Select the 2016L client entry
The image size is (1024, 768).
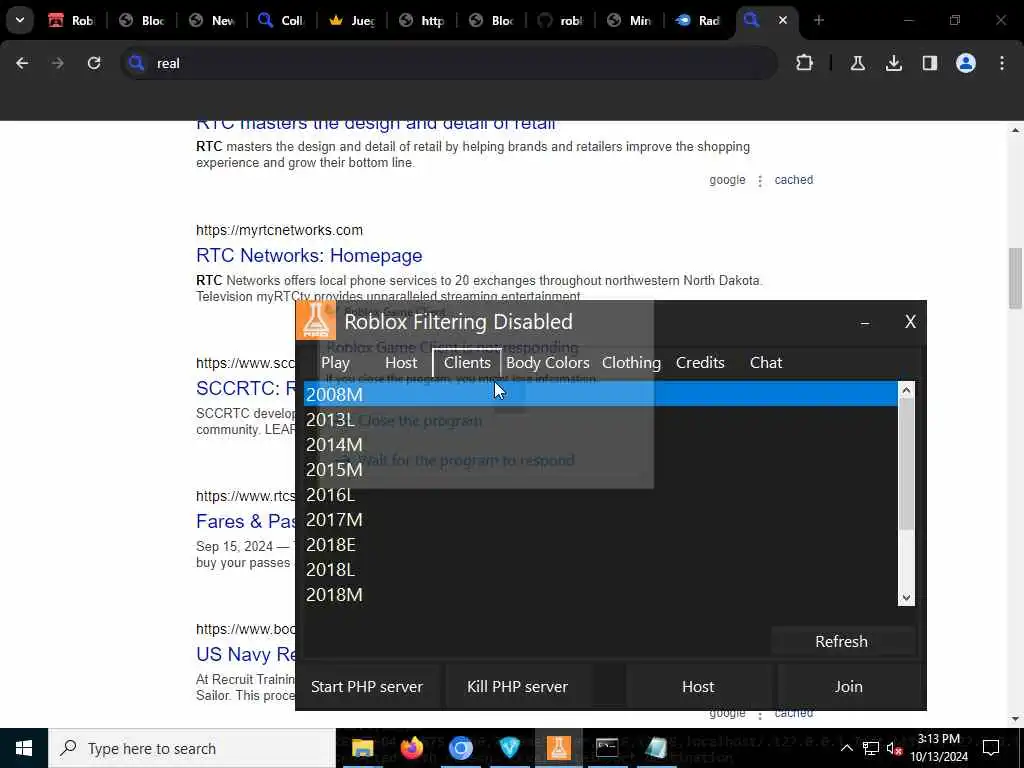tap(600, 495)
